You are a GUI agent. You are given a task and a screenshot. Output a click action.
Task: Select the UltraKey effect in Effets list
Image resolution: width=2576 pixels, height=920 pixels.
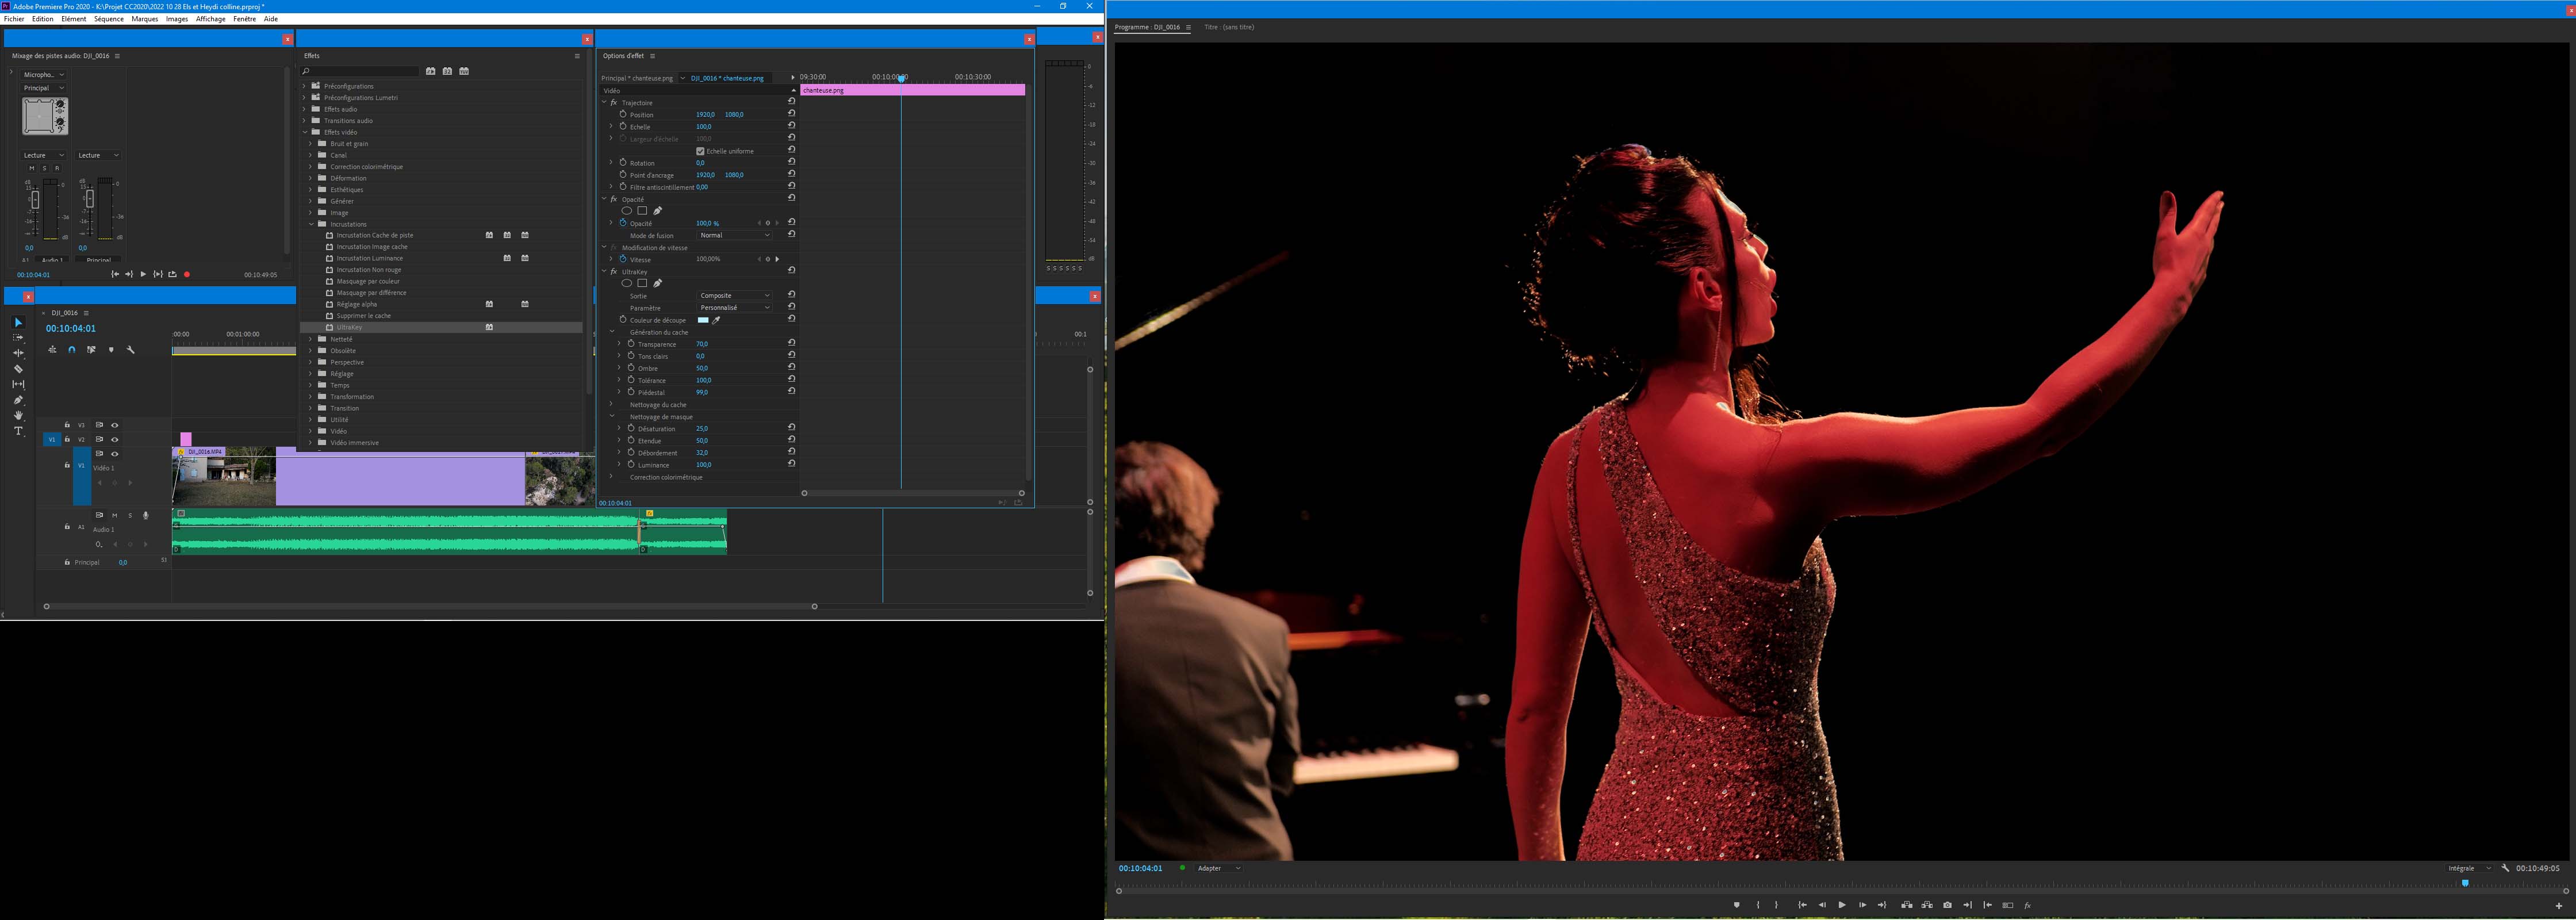349,327
